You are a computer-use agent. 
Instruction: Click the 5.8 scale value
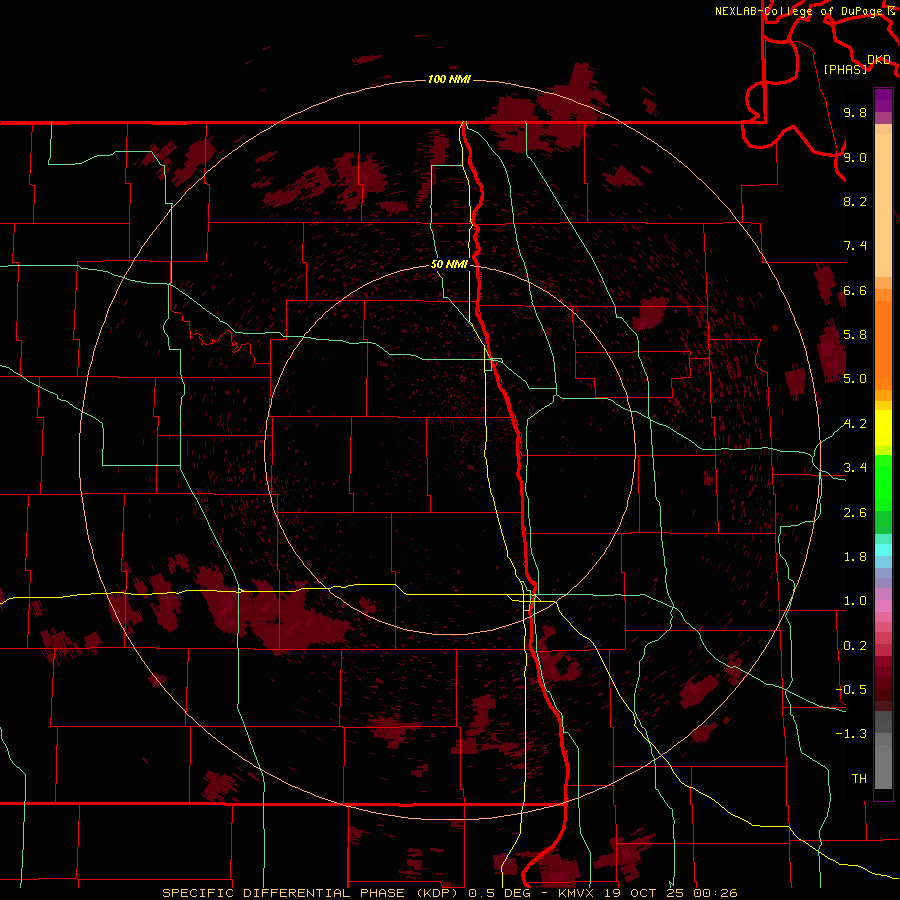tap(855, 335)
